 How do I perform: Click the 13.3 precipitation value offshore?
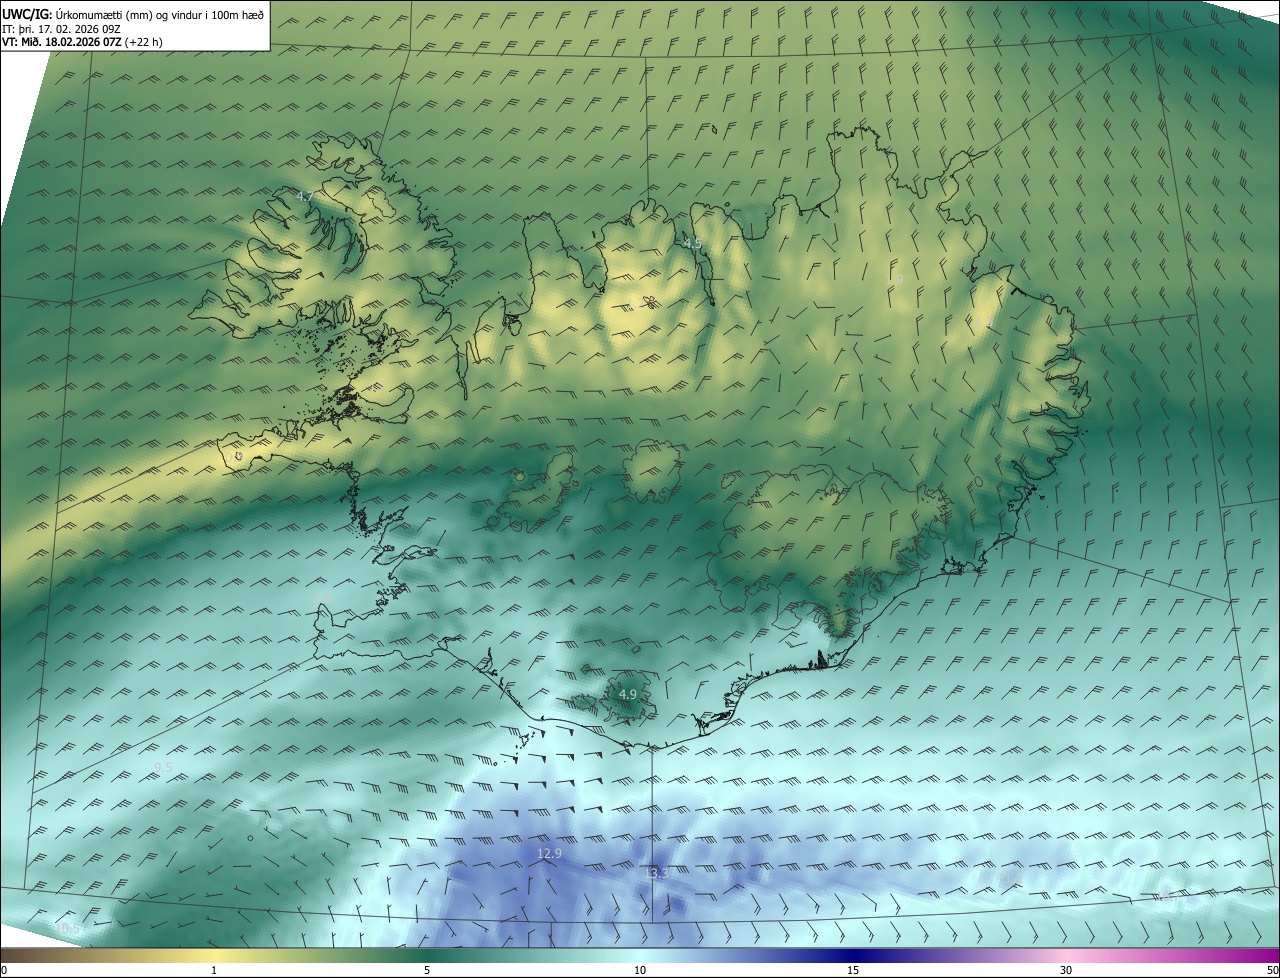[656, 873]
